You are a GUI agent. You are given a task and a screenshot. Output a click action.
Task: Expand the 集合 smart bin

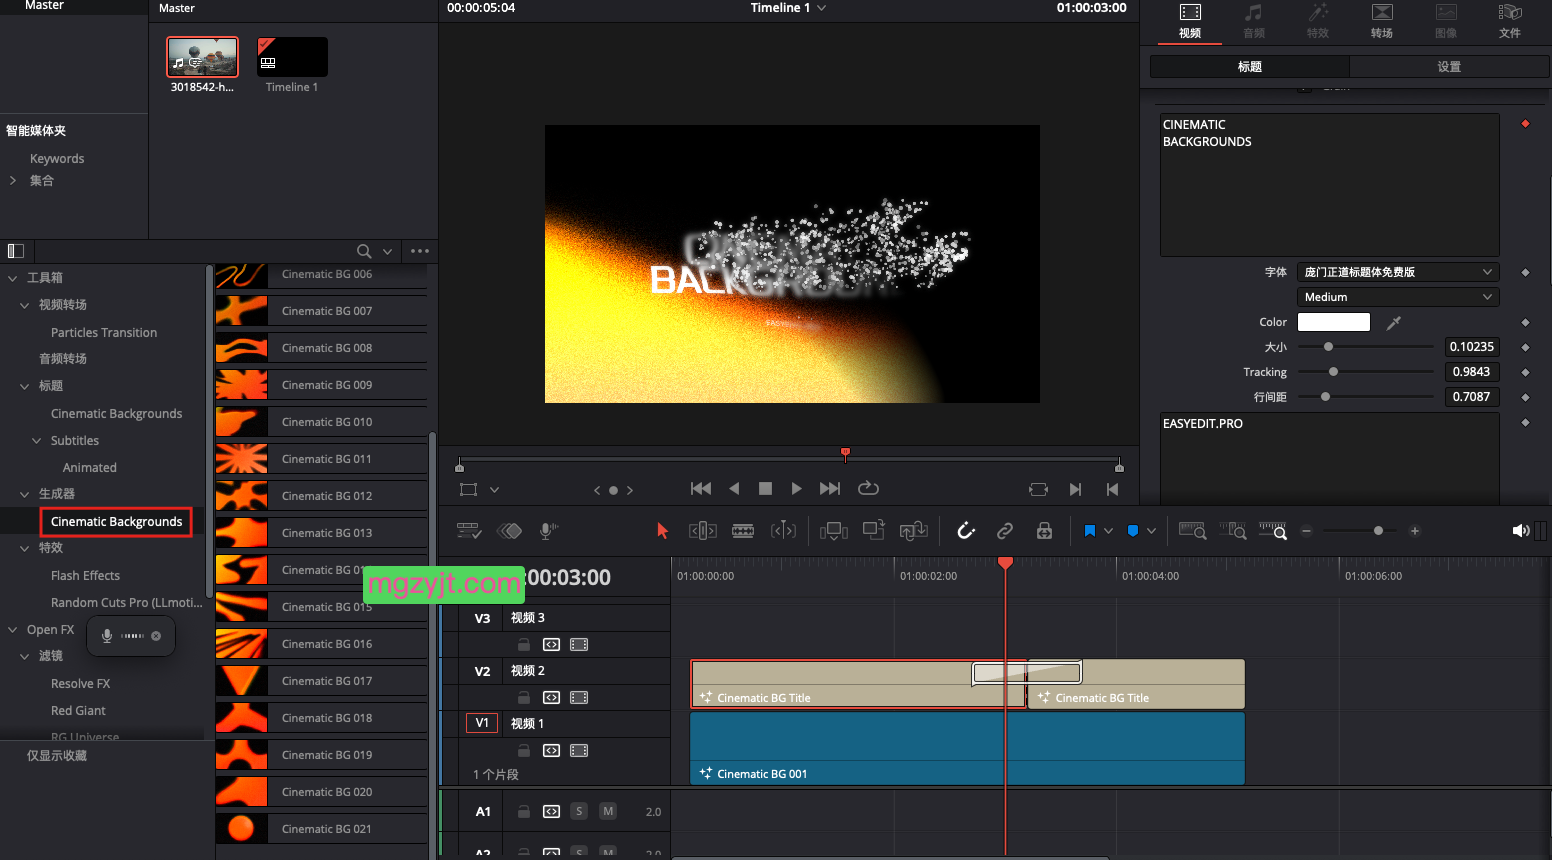point(13,181)
